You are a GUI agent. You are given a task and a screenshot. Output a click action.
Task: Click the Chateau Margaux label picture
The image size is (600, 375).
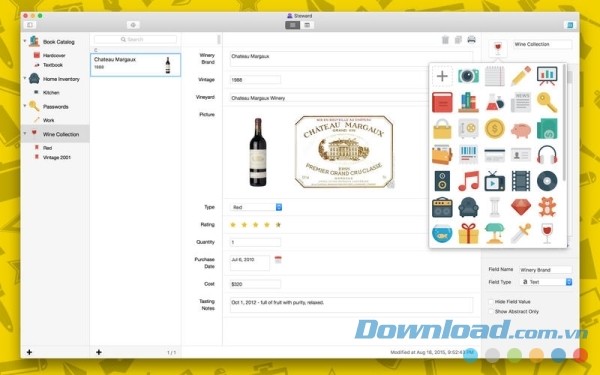pyautogui.click(x=344, y=152)
